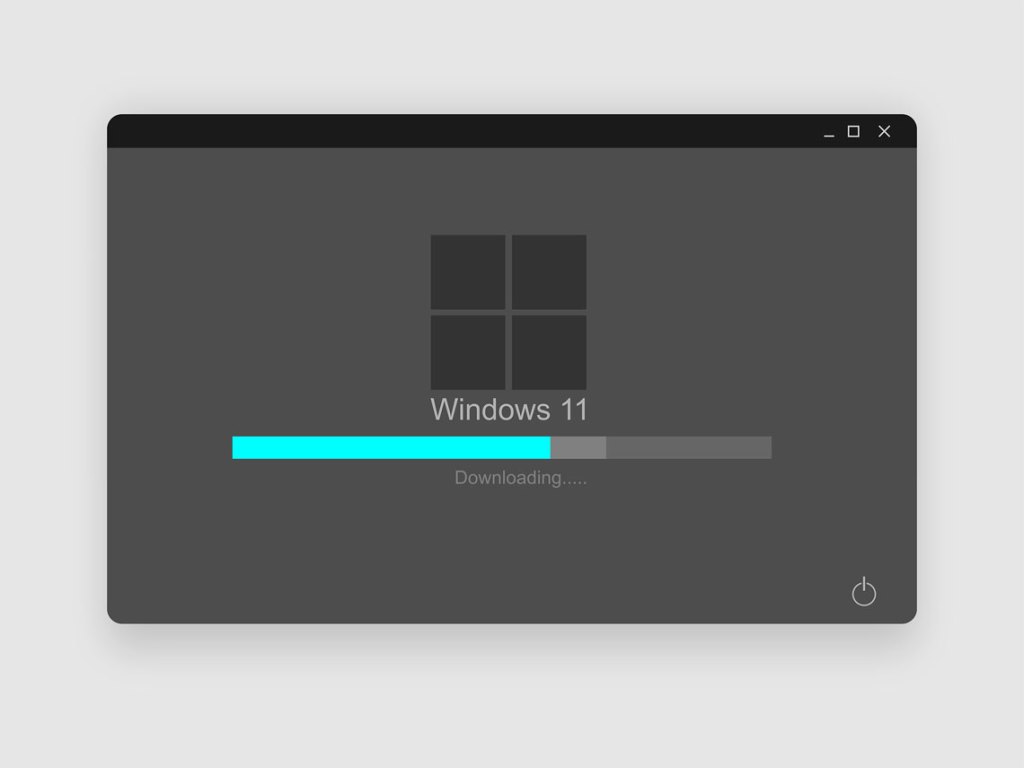This screenshot has width=1024, height=768.
Task: Click the bottom-left square of the Windows logo
Action: click(468, 352)
